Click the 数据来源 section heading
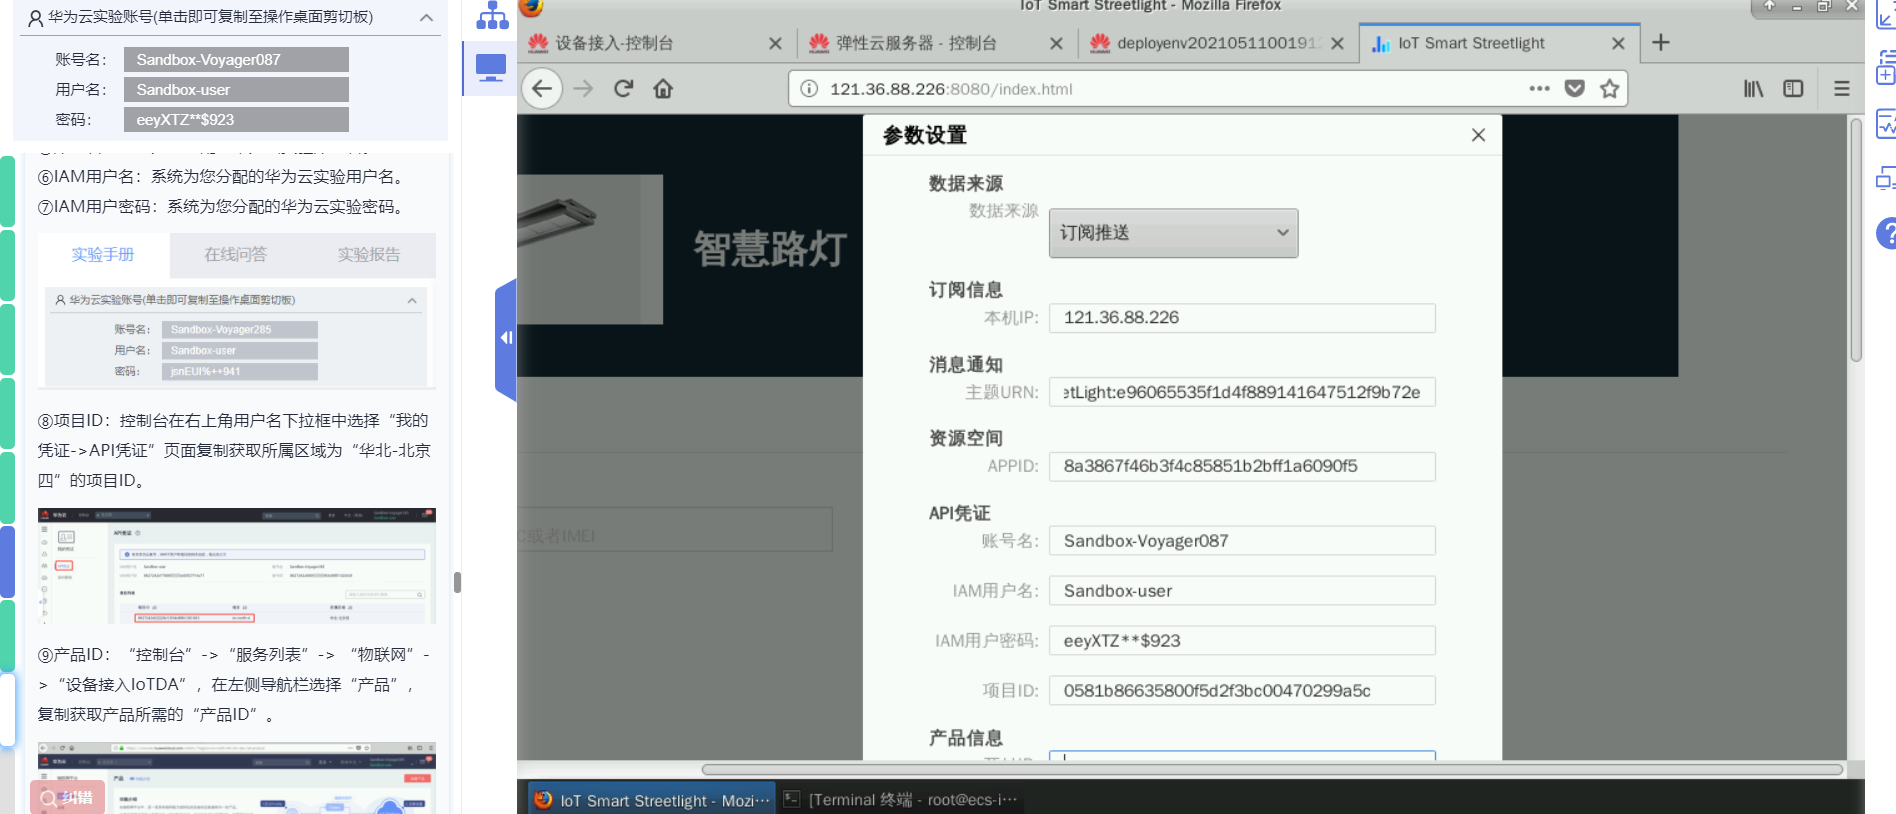Viewport: 1896px width, 814px height. point(966,183)
